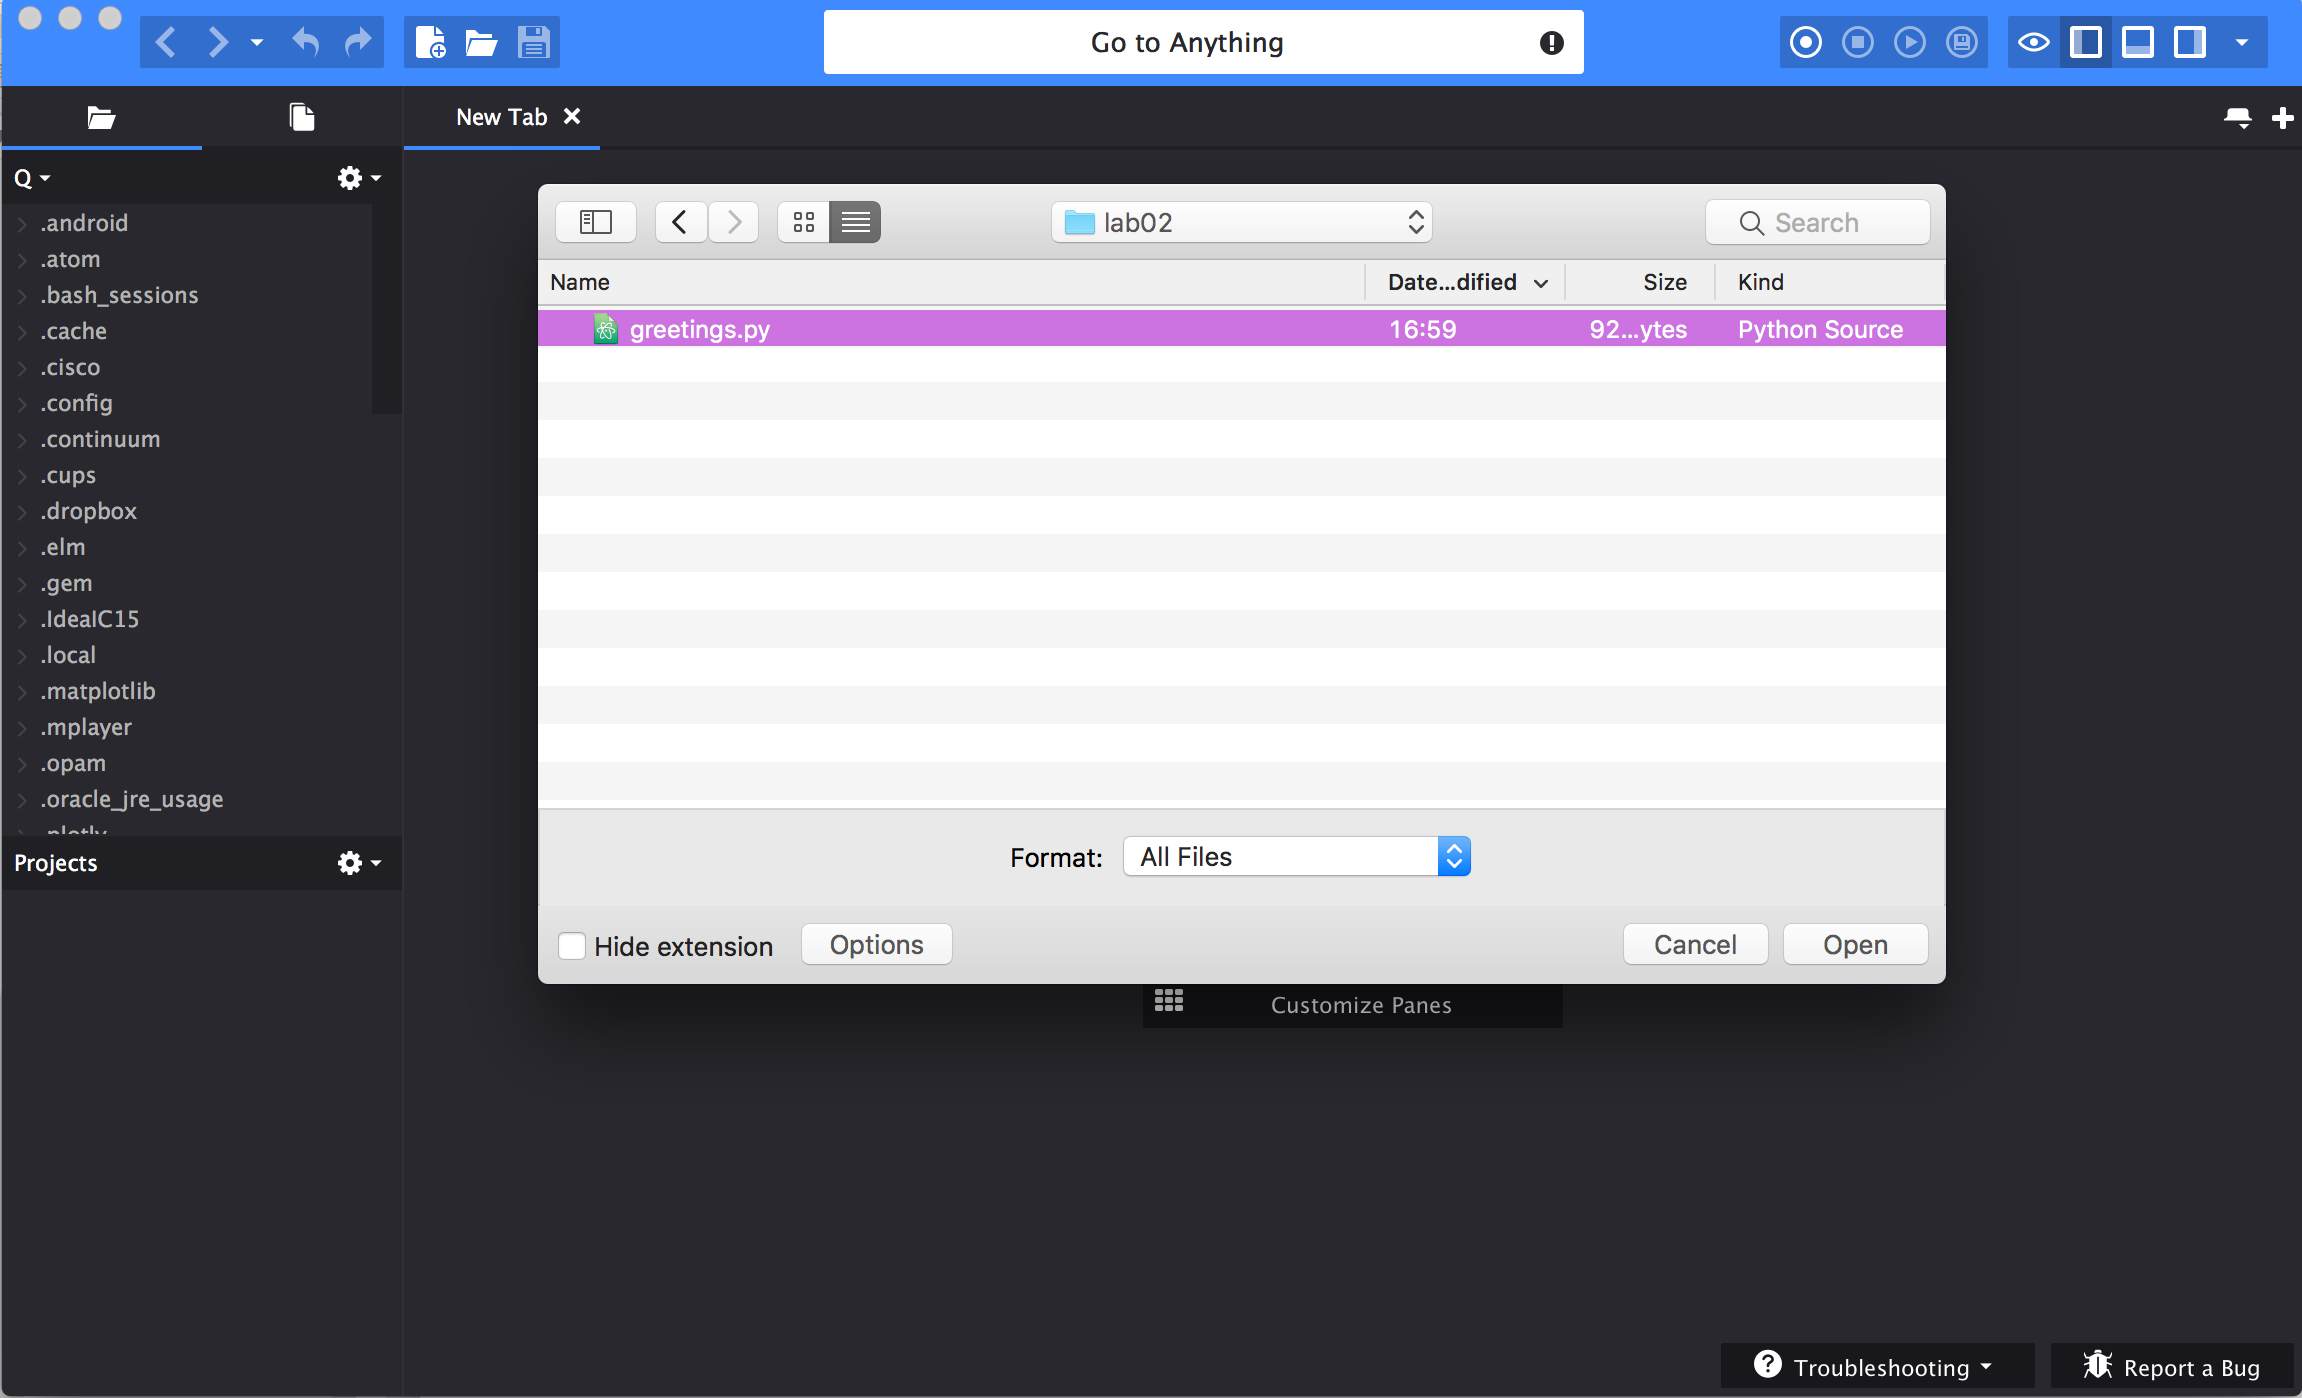Screen dimensions: 2302x1398
Task: Click the New File toolbar icon
Action: [x=430, y=42]
